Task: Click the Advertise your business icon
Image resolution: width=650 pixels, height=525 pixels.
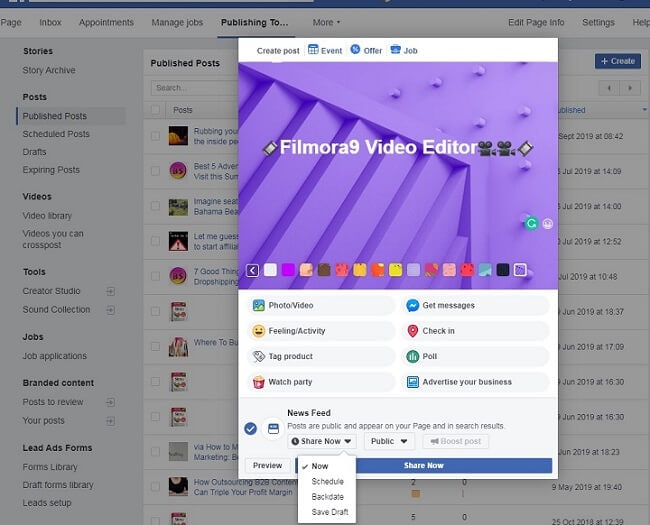Action: coord(412,382)
